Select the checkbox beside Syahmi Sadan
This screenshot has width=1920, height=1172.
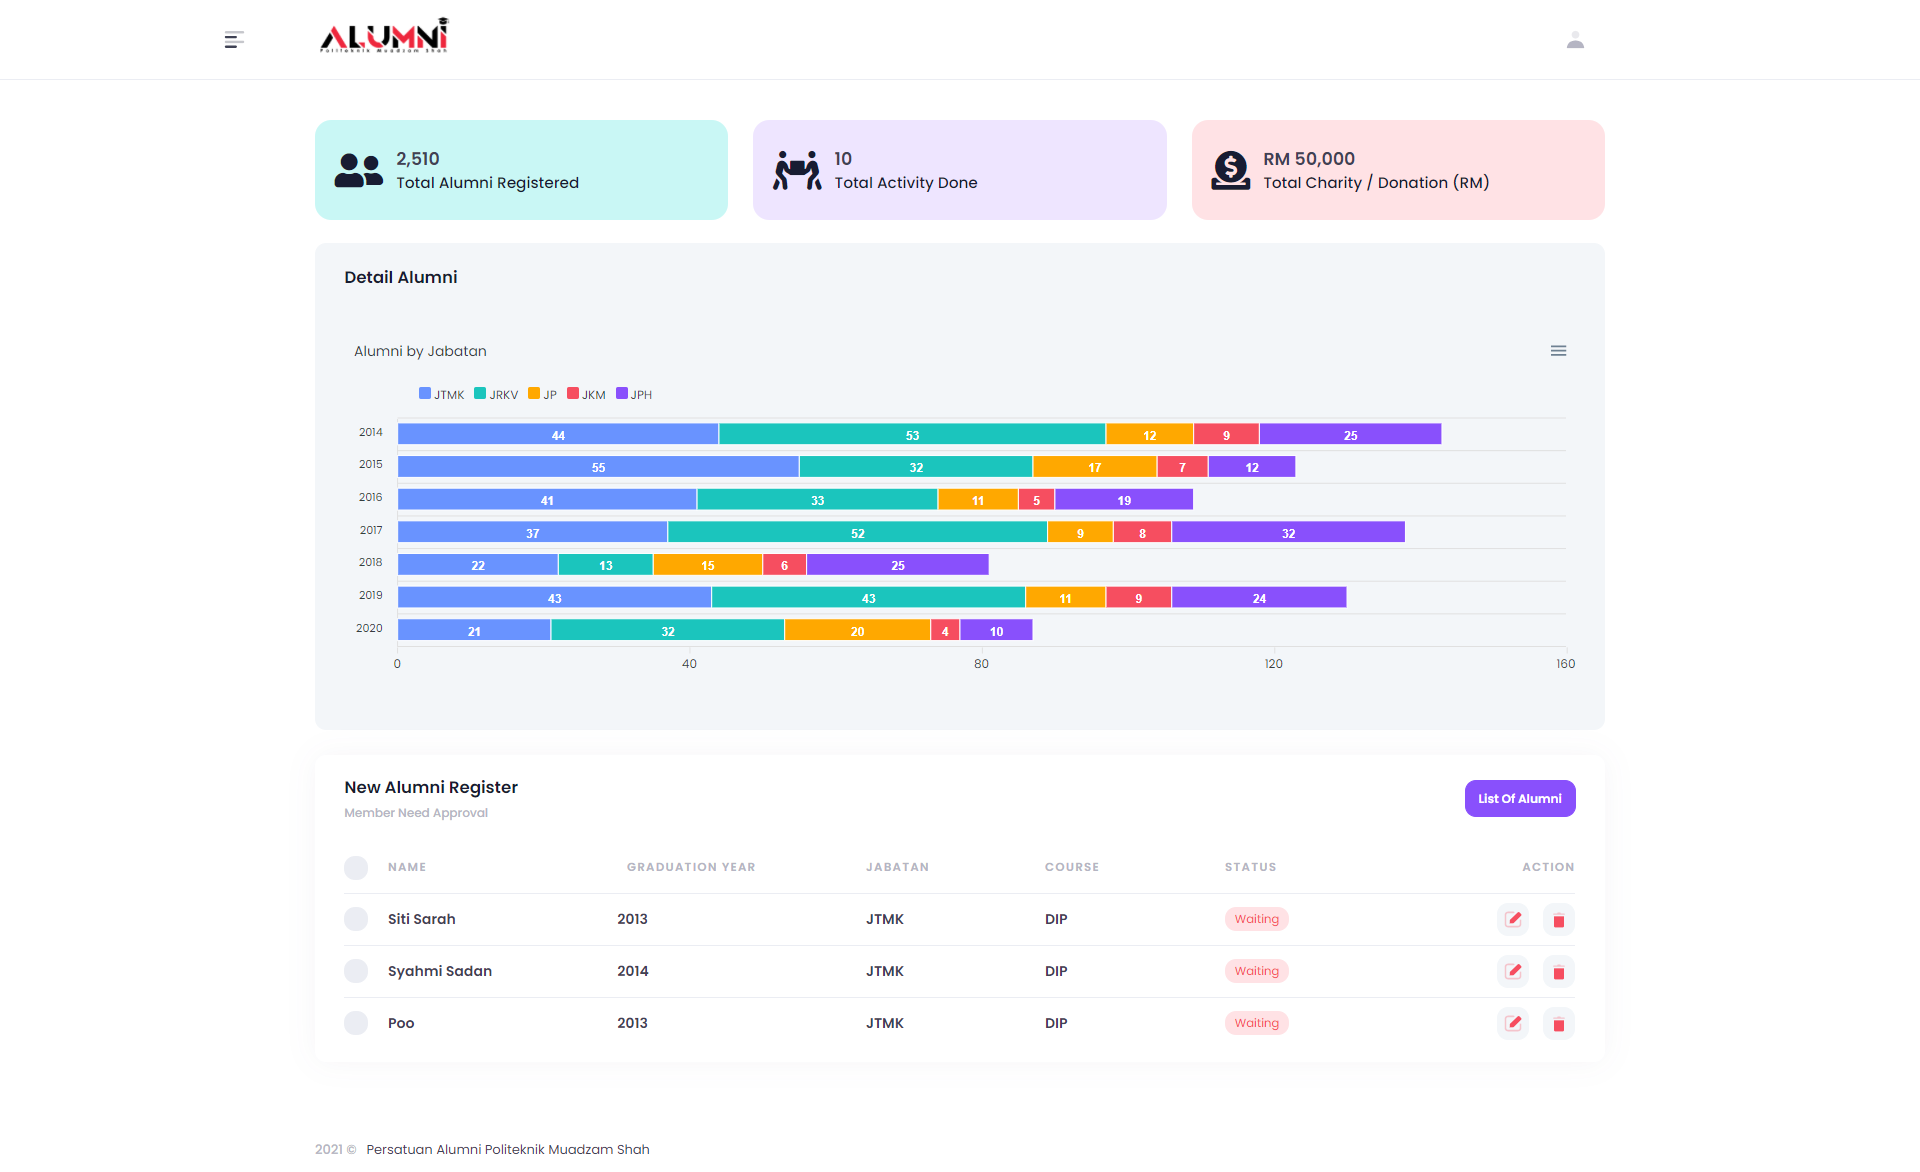pos(356,971)
